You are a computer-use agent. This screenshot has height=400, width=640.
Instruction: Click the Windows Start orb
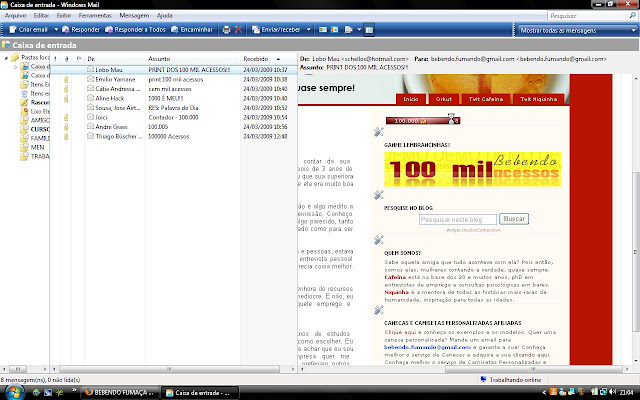point(13,393)
